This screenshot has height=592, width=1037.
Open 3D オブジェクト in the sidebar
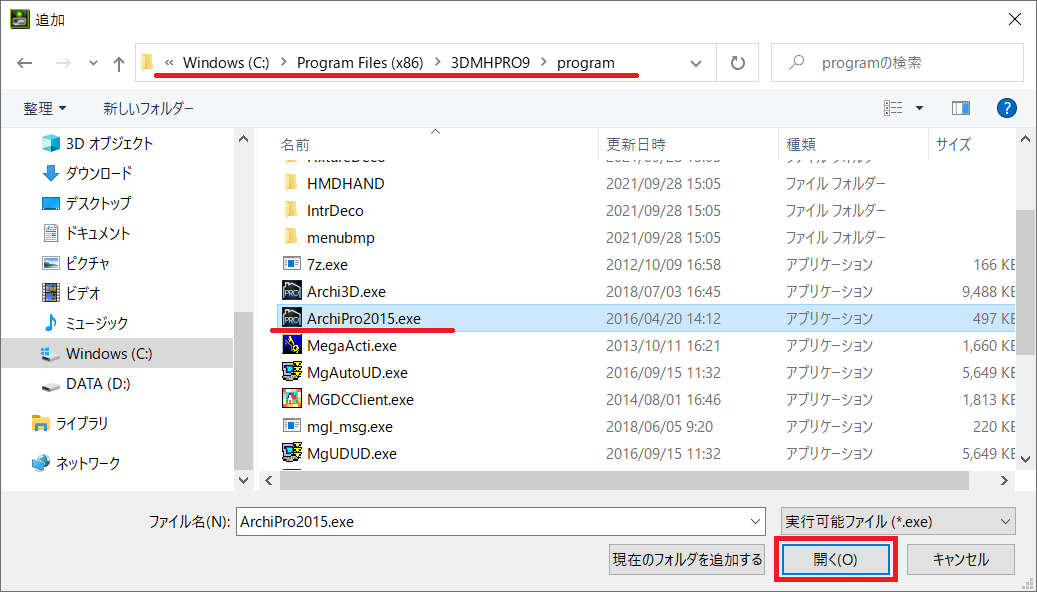click(x=97, y=143)
